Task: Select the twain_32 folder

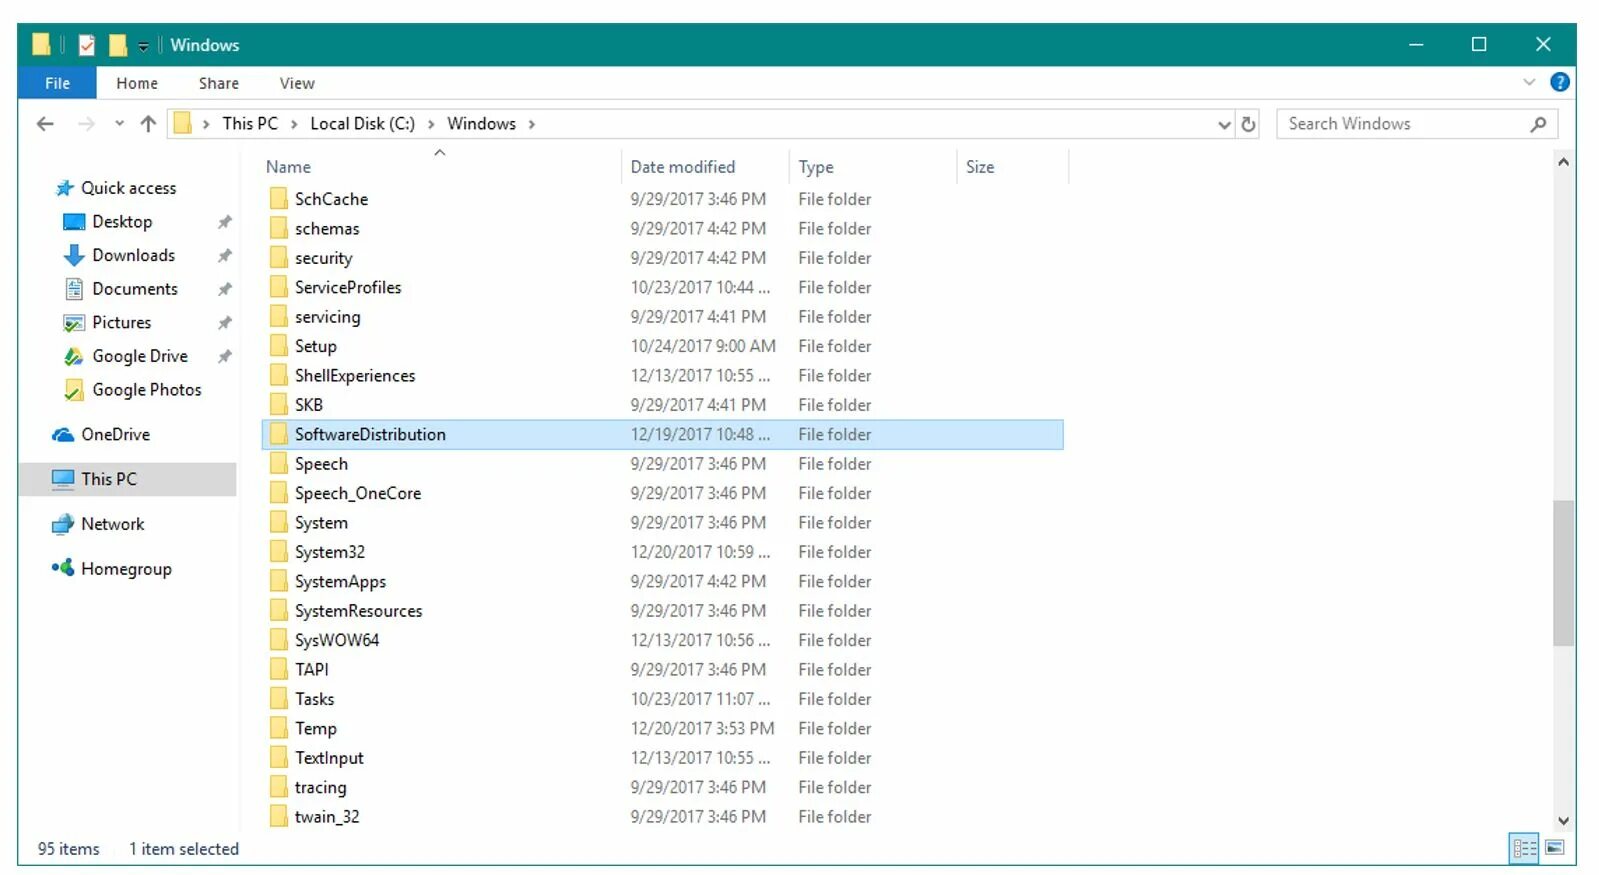Action: pyautogui.click(x=327, y=817)
